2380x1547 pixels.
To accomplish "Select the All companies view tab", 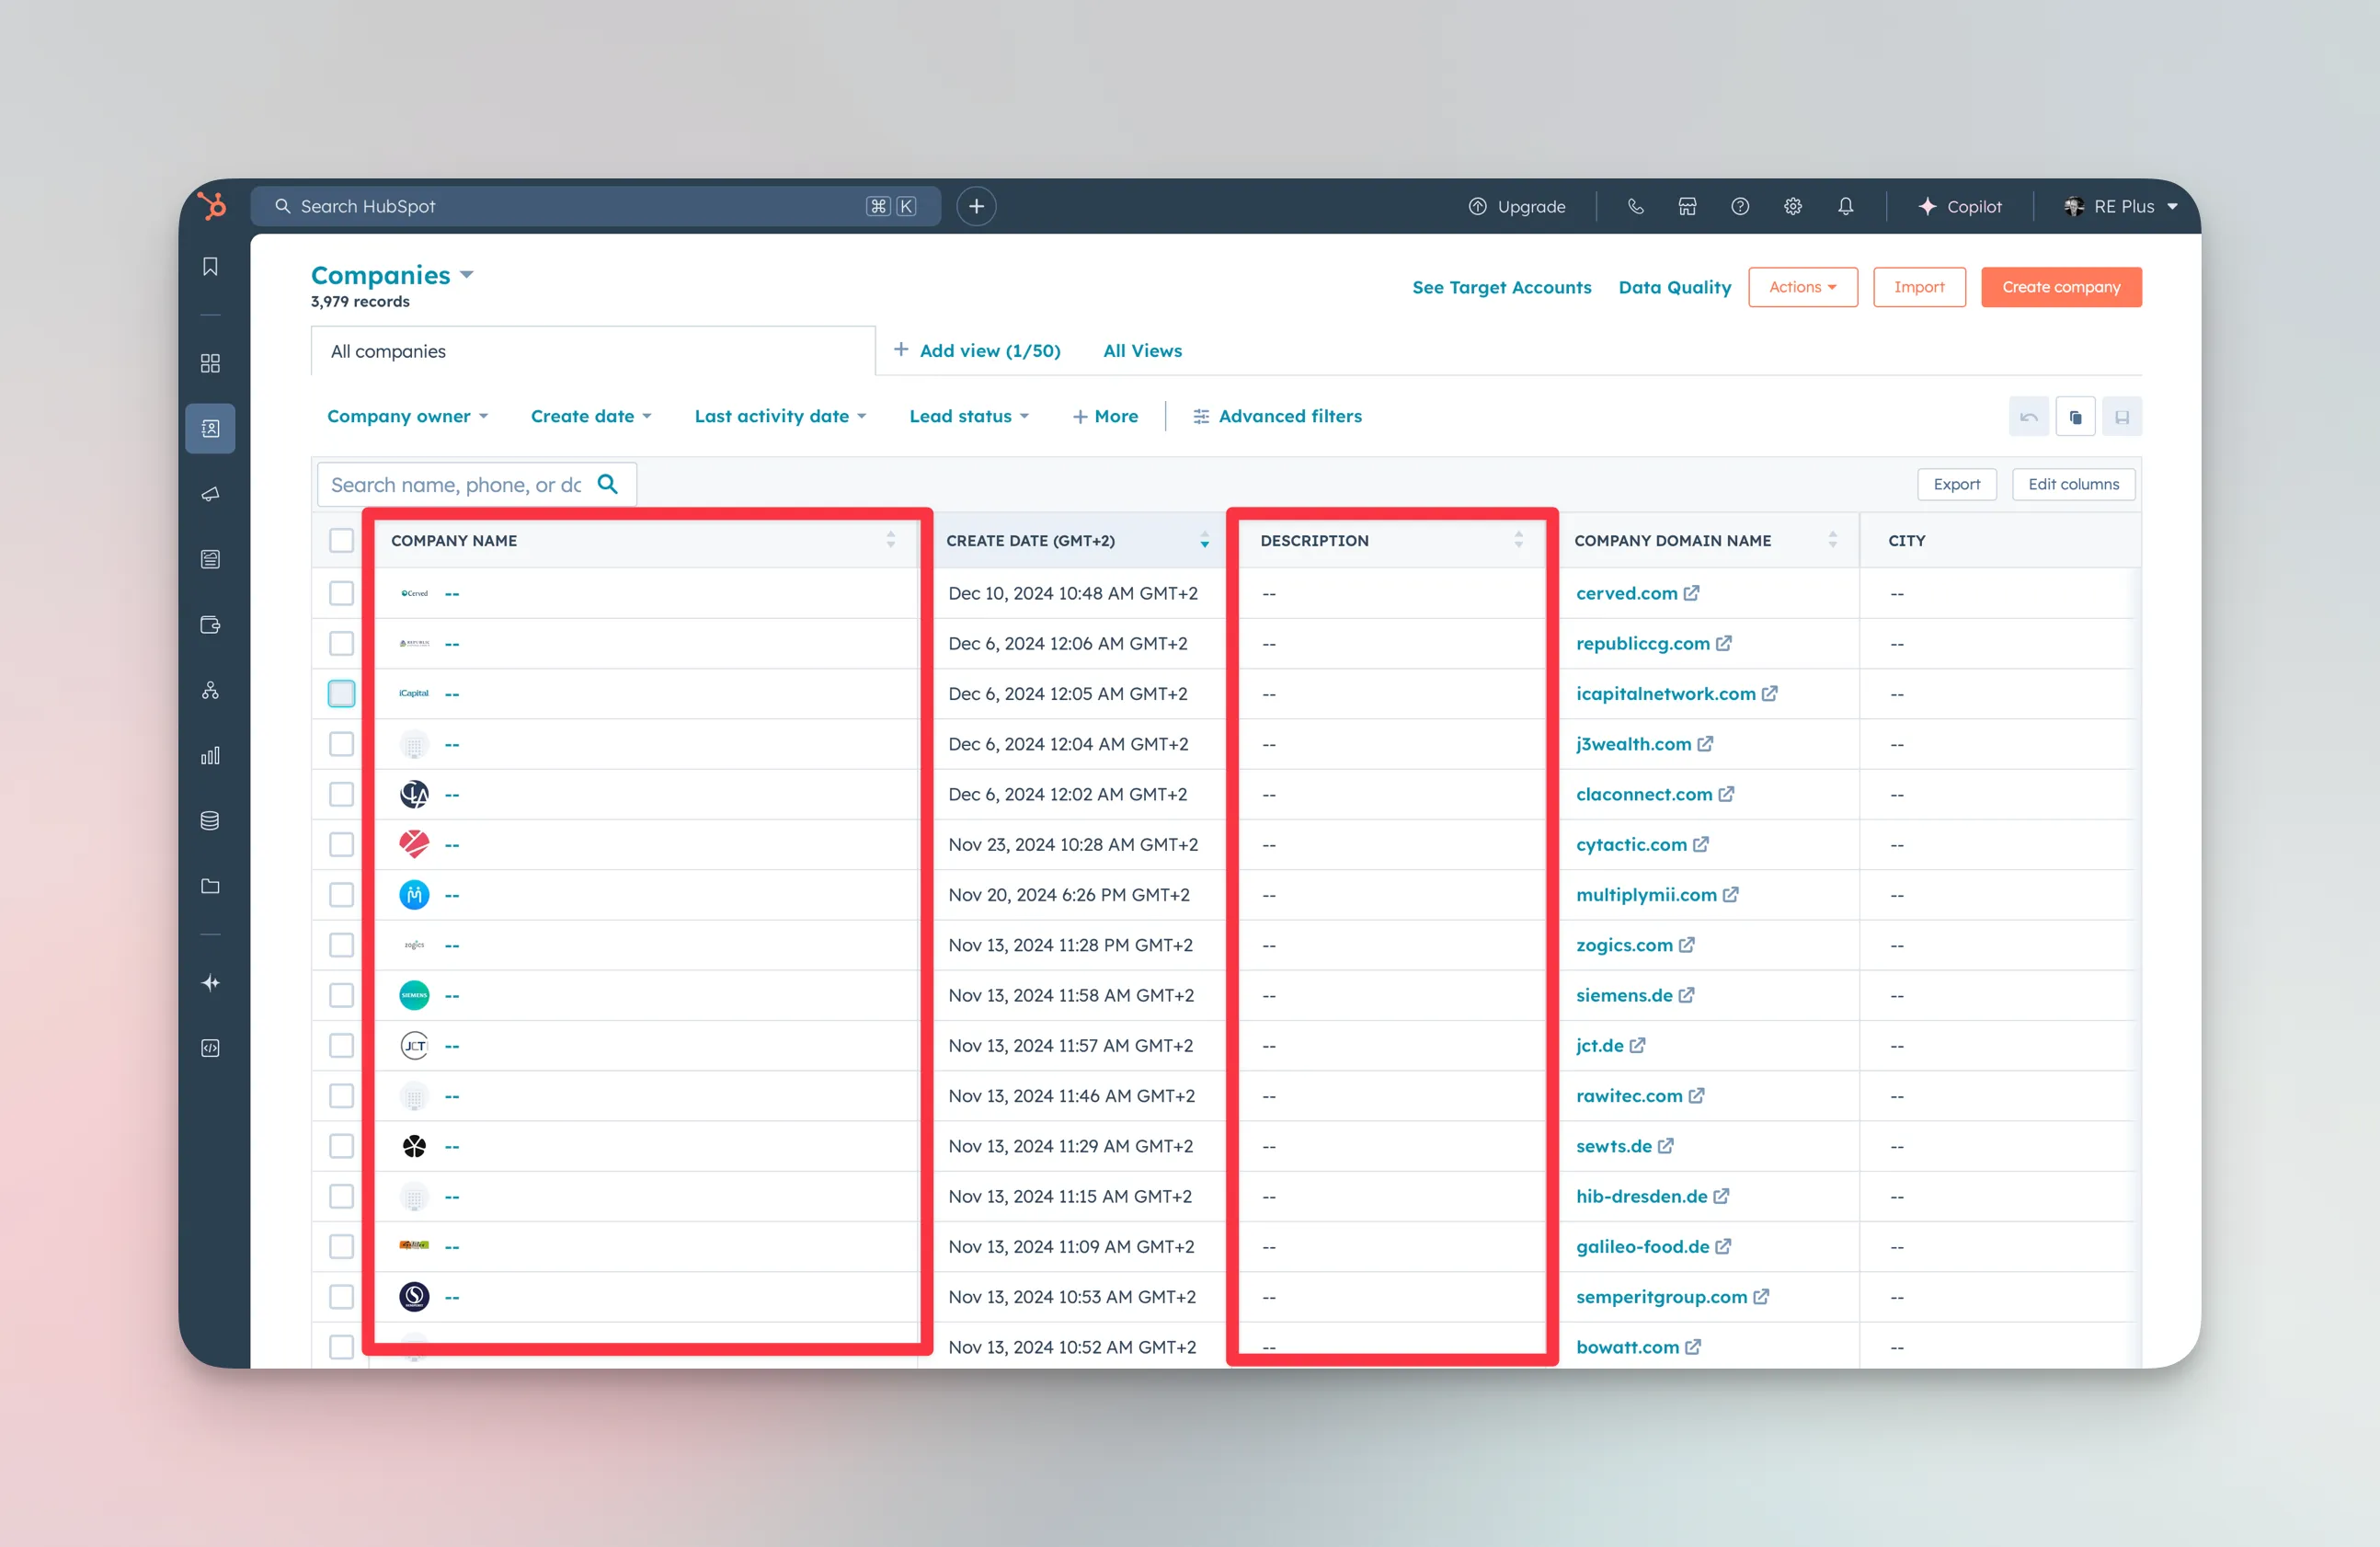I will pyautogui.click(x=593, y=351).
